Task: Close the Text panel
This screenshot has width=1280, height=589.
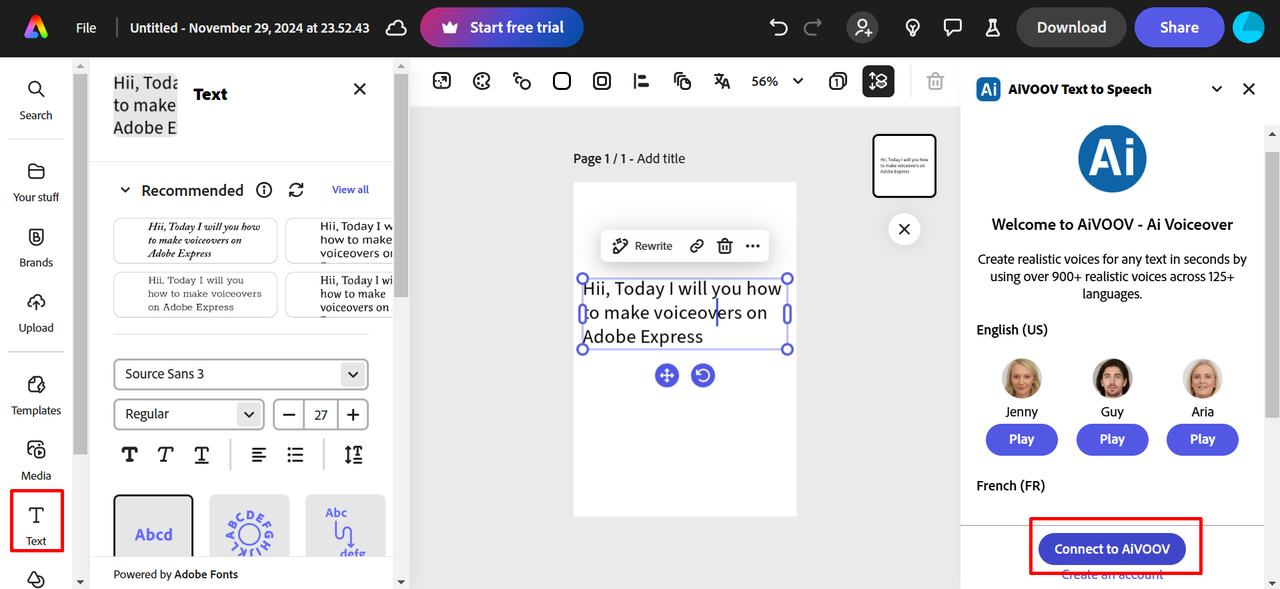Action: point(360,89)
